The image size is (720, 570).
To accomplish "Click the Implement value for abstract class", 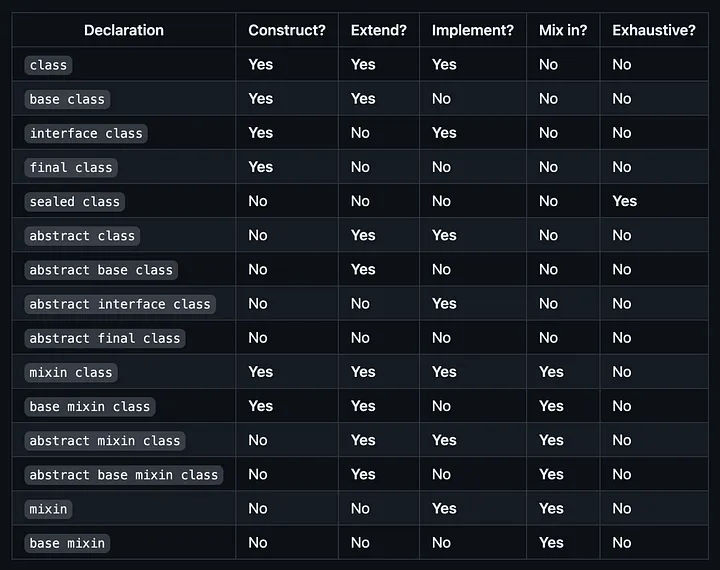I will 444,235.
